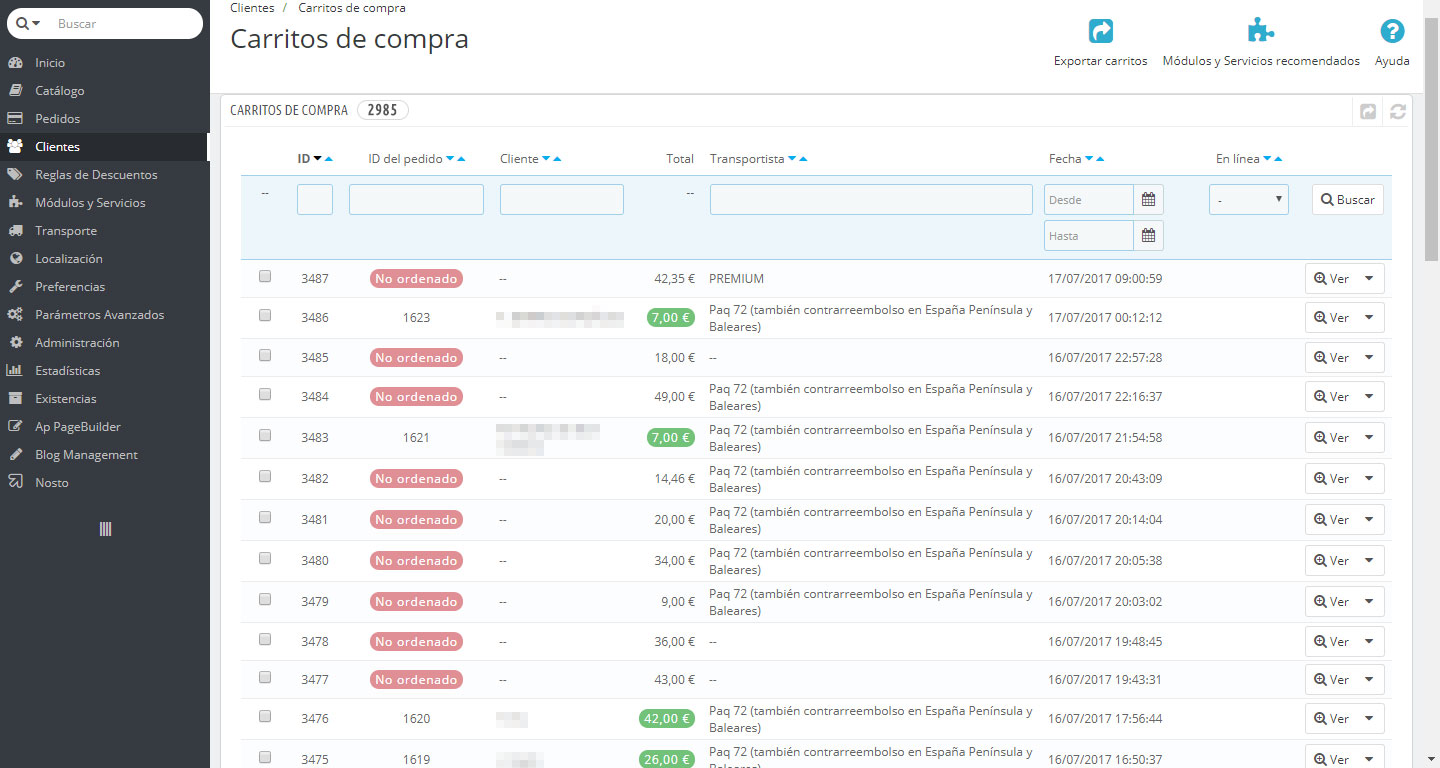The image size is (1440, 768).
Task: Sort En línea column descending arrow
Action: [1267, 159]
